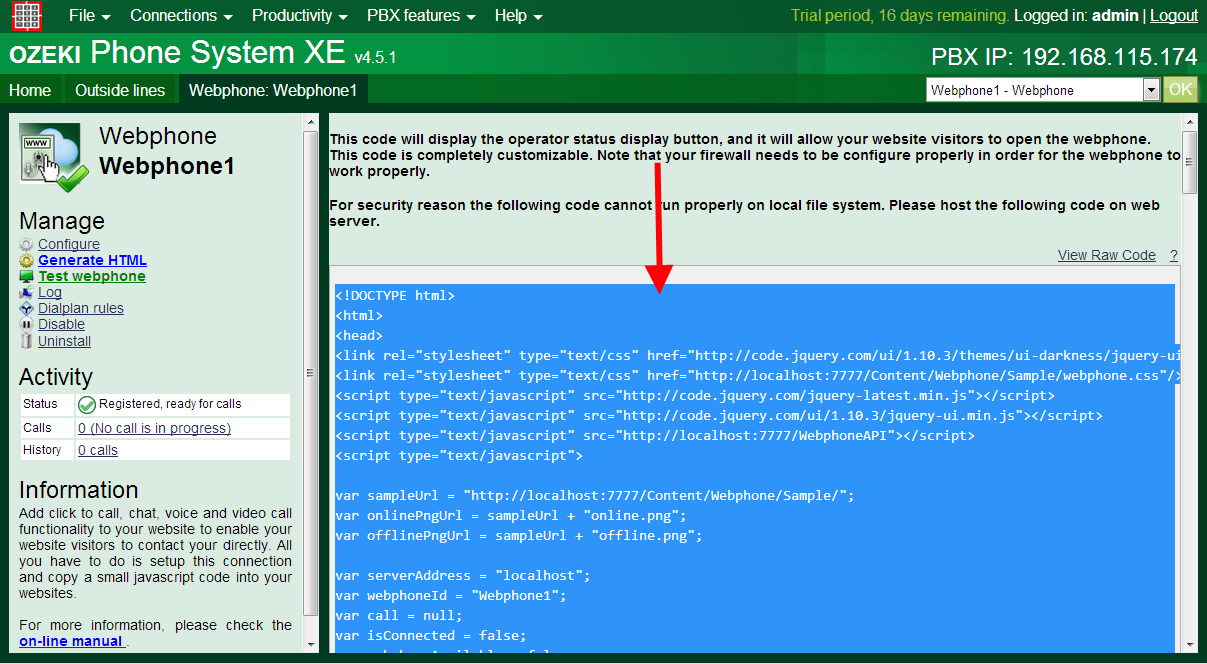Click the Dialplan rules icon
Viewport: 1207px width, 664px height.
click(x=27, y=309)
